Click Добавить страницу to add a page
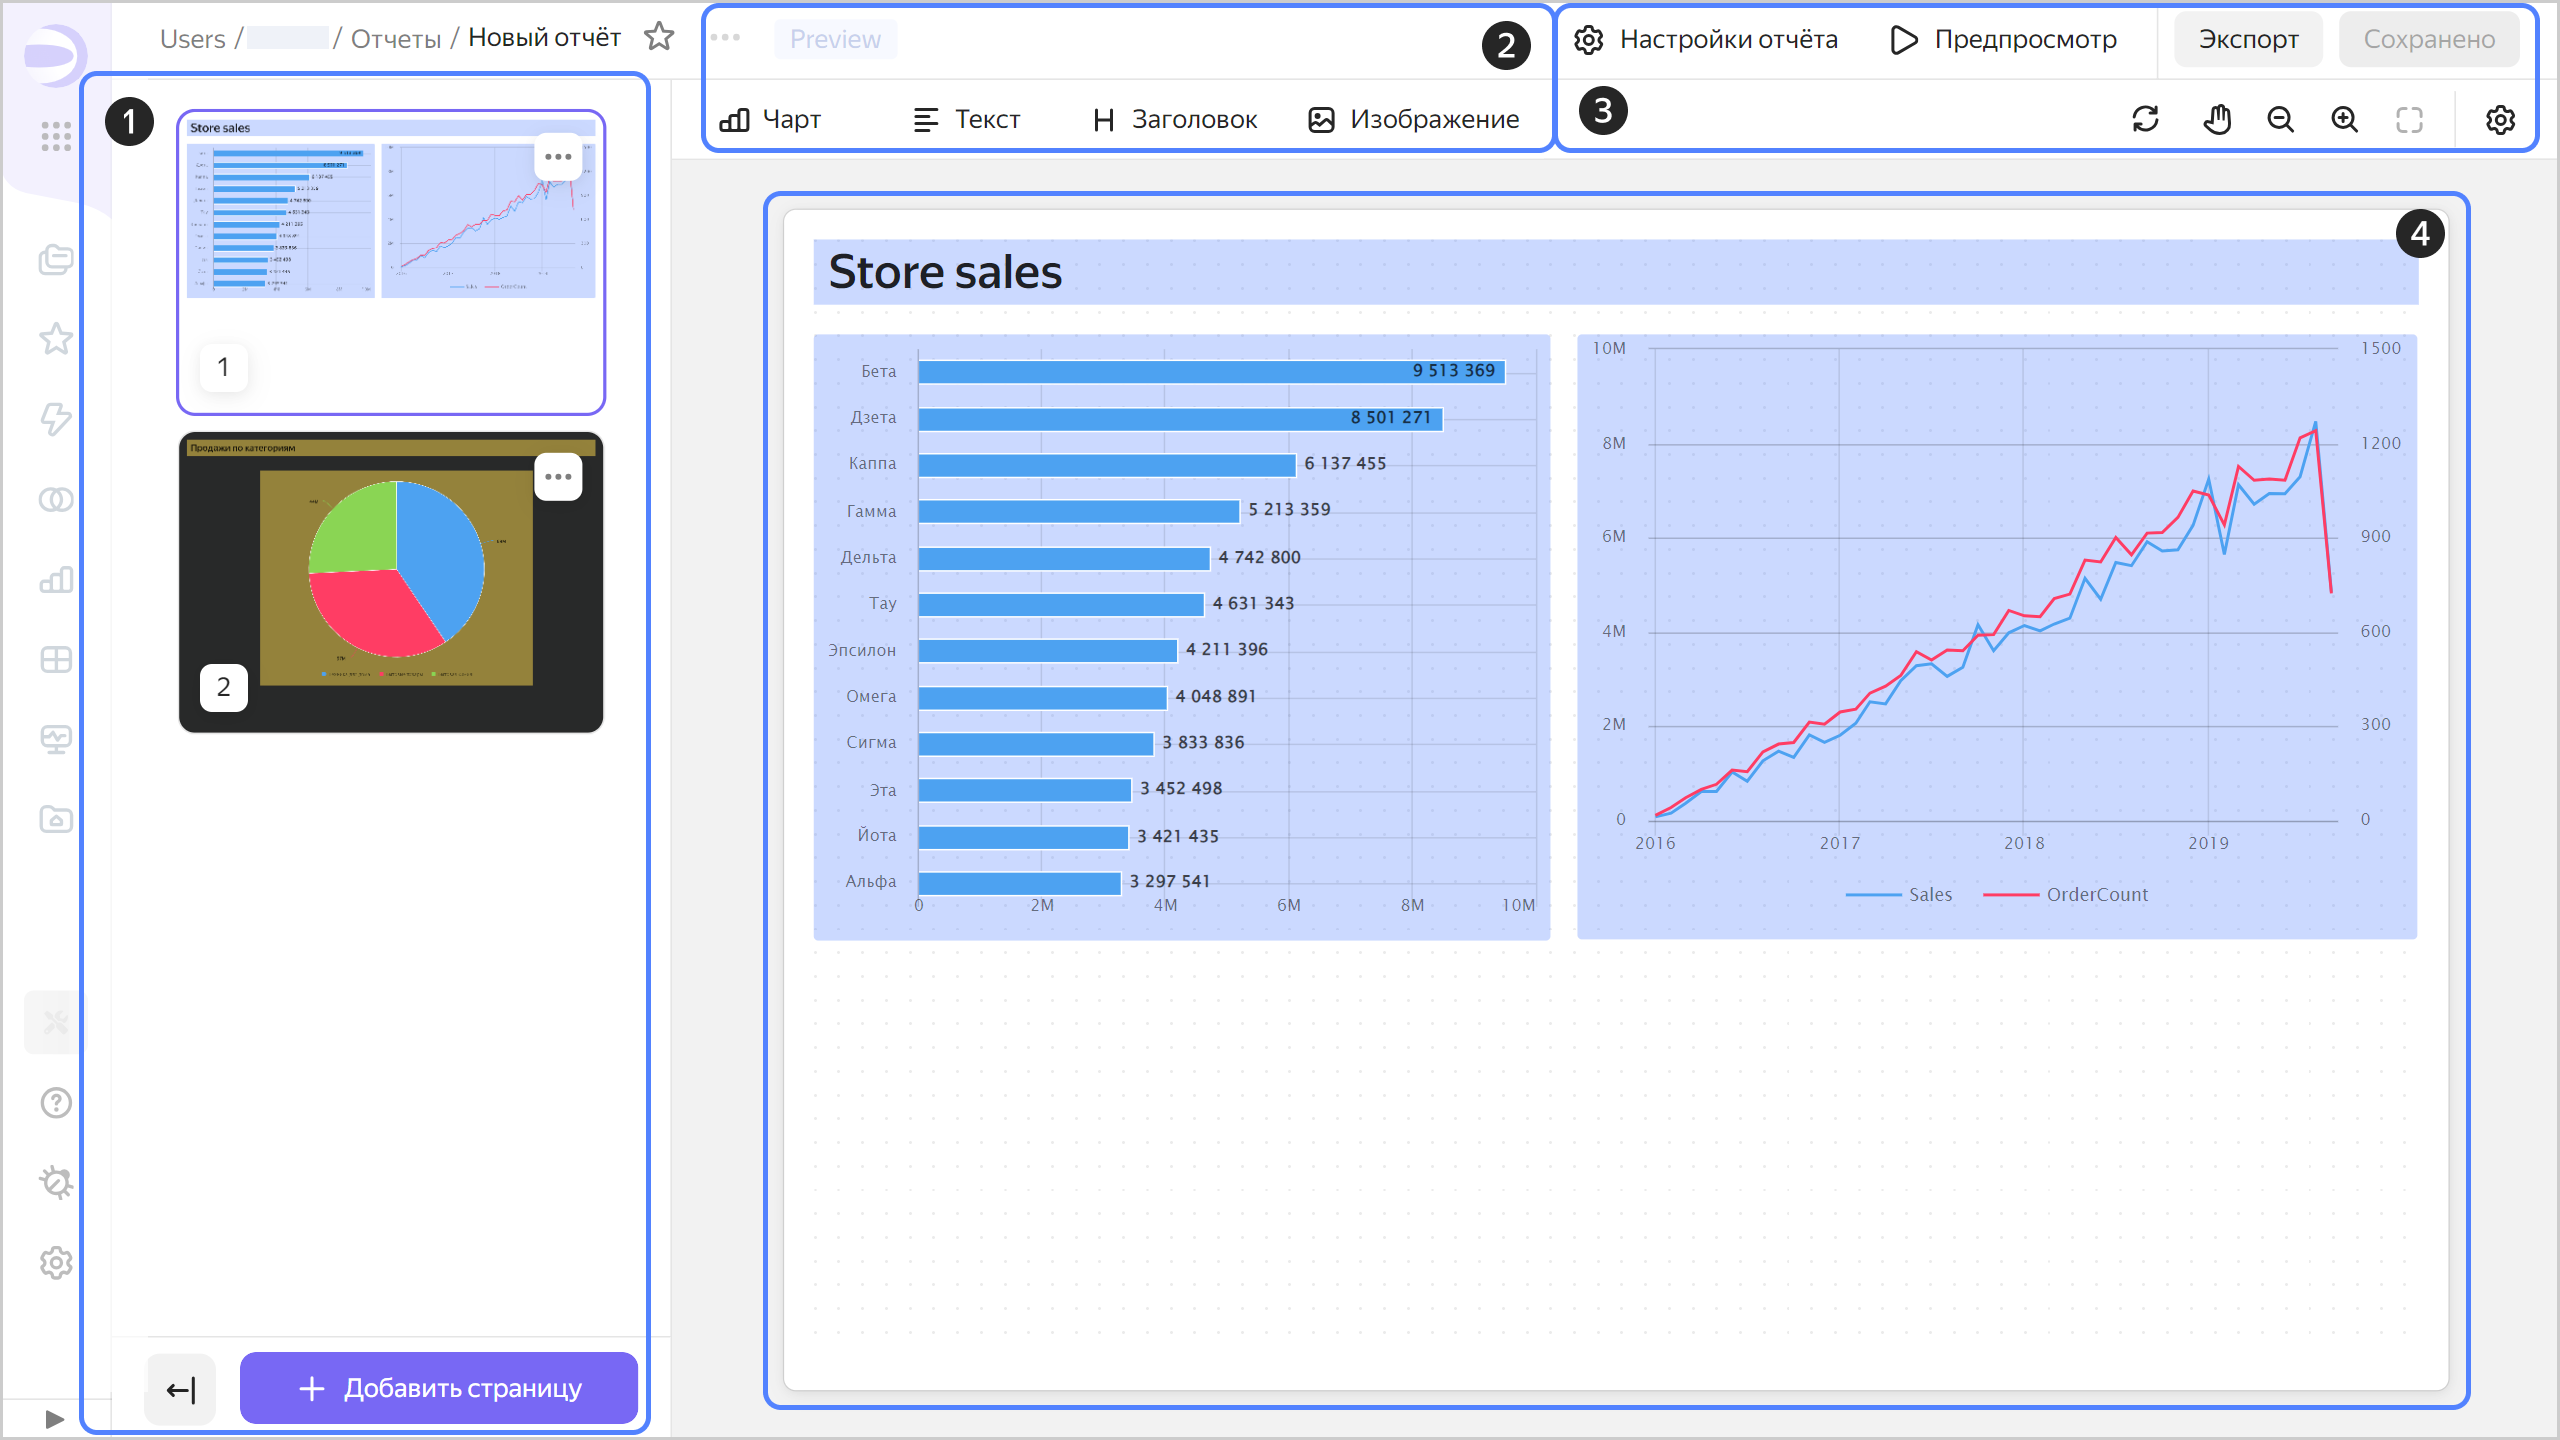 pyautogui.click(x=439, y=1388)
